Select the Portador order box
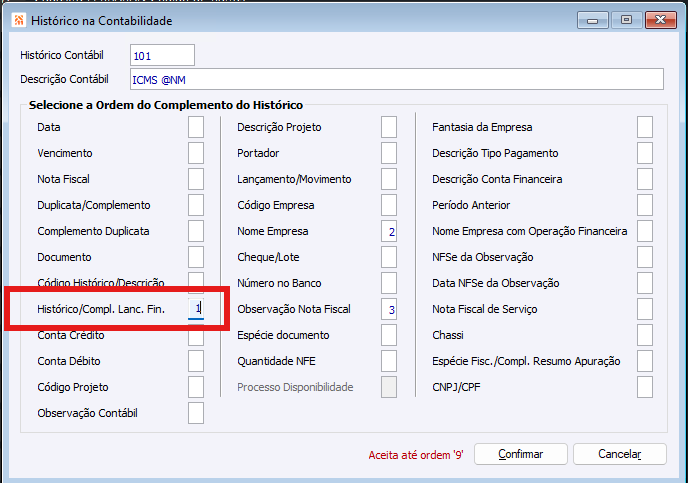Image resolution: width=688 pixels, height=483 pixels. tap(389, 153)
